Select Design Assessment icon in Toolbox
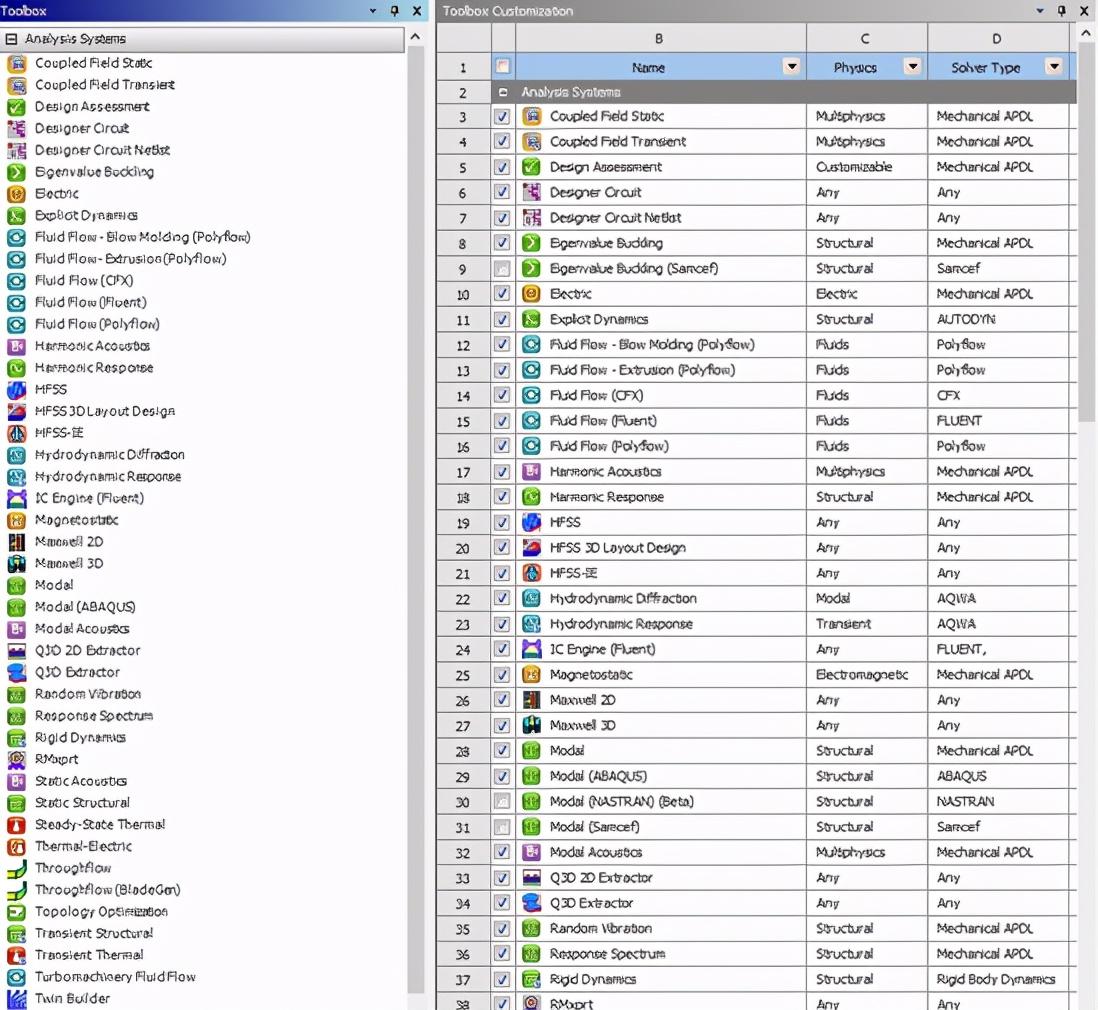The height and width of the screenshot is (1010, 1098). pyautogui.click(x=16, y=107)
